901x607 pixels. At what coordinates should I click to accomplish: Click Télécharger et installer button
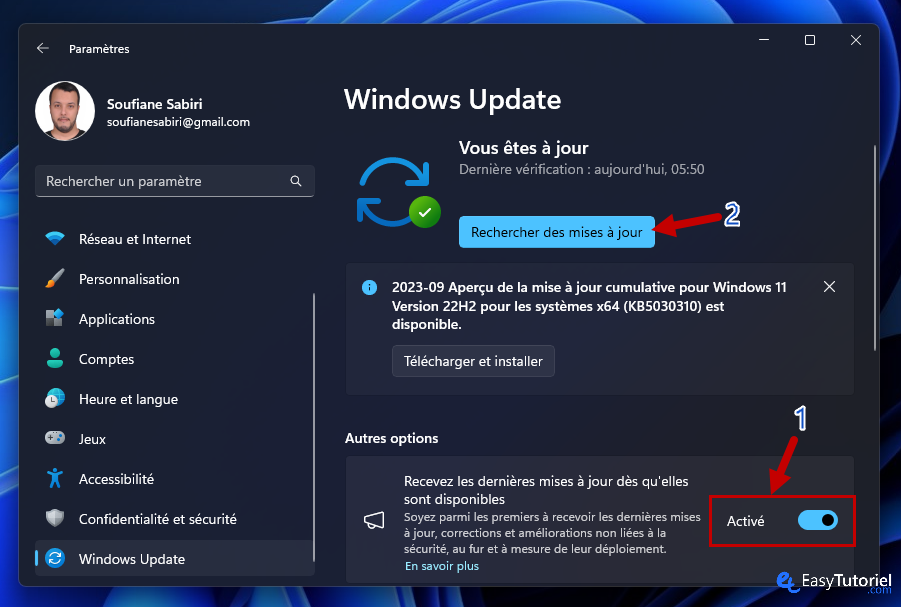(x=473, y=361)
